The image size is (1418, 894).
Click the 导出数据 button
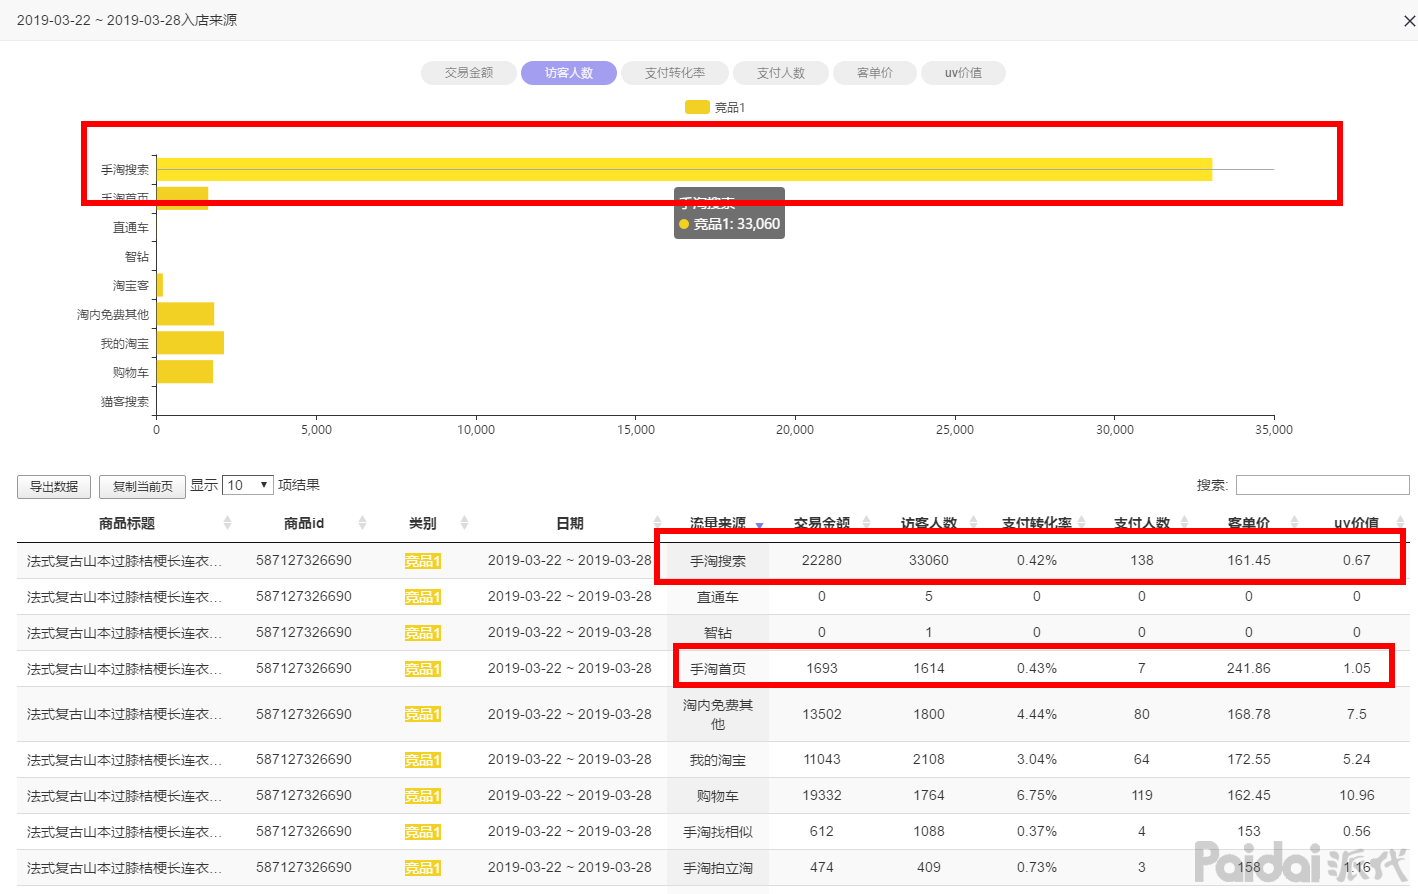coord(54,486)
